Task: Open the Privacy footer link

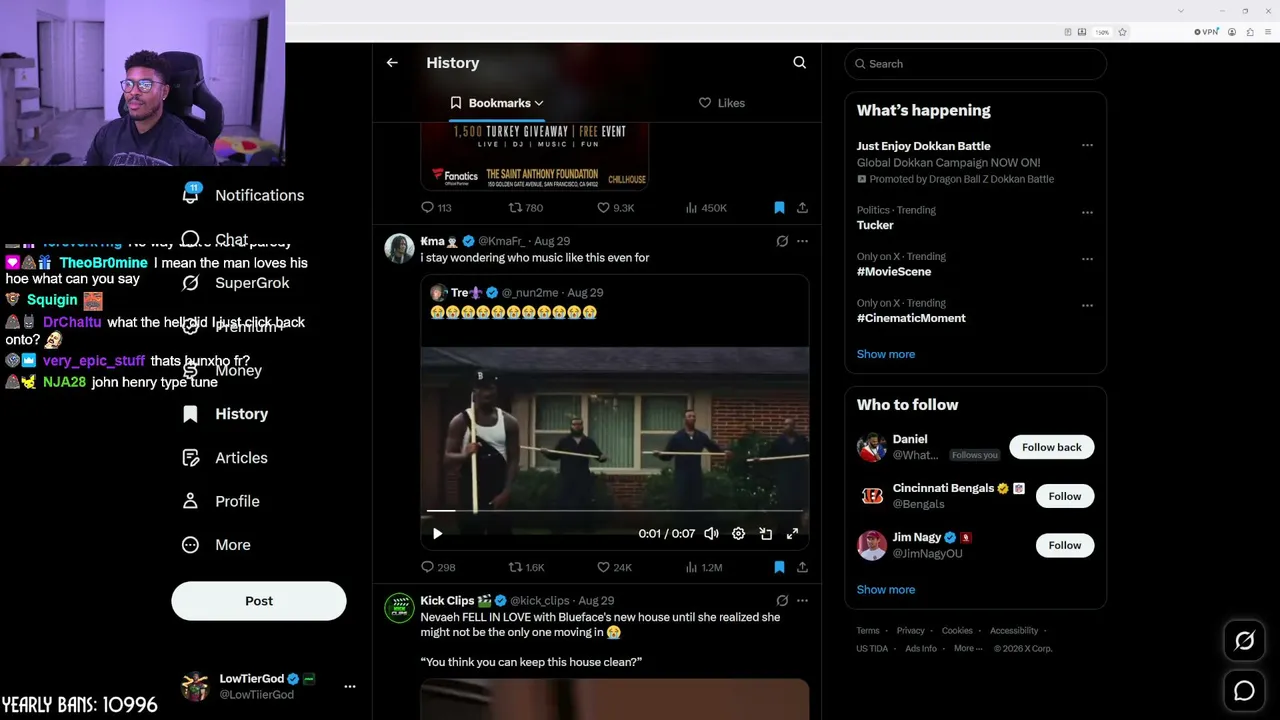Action: [x=911, y=631]
